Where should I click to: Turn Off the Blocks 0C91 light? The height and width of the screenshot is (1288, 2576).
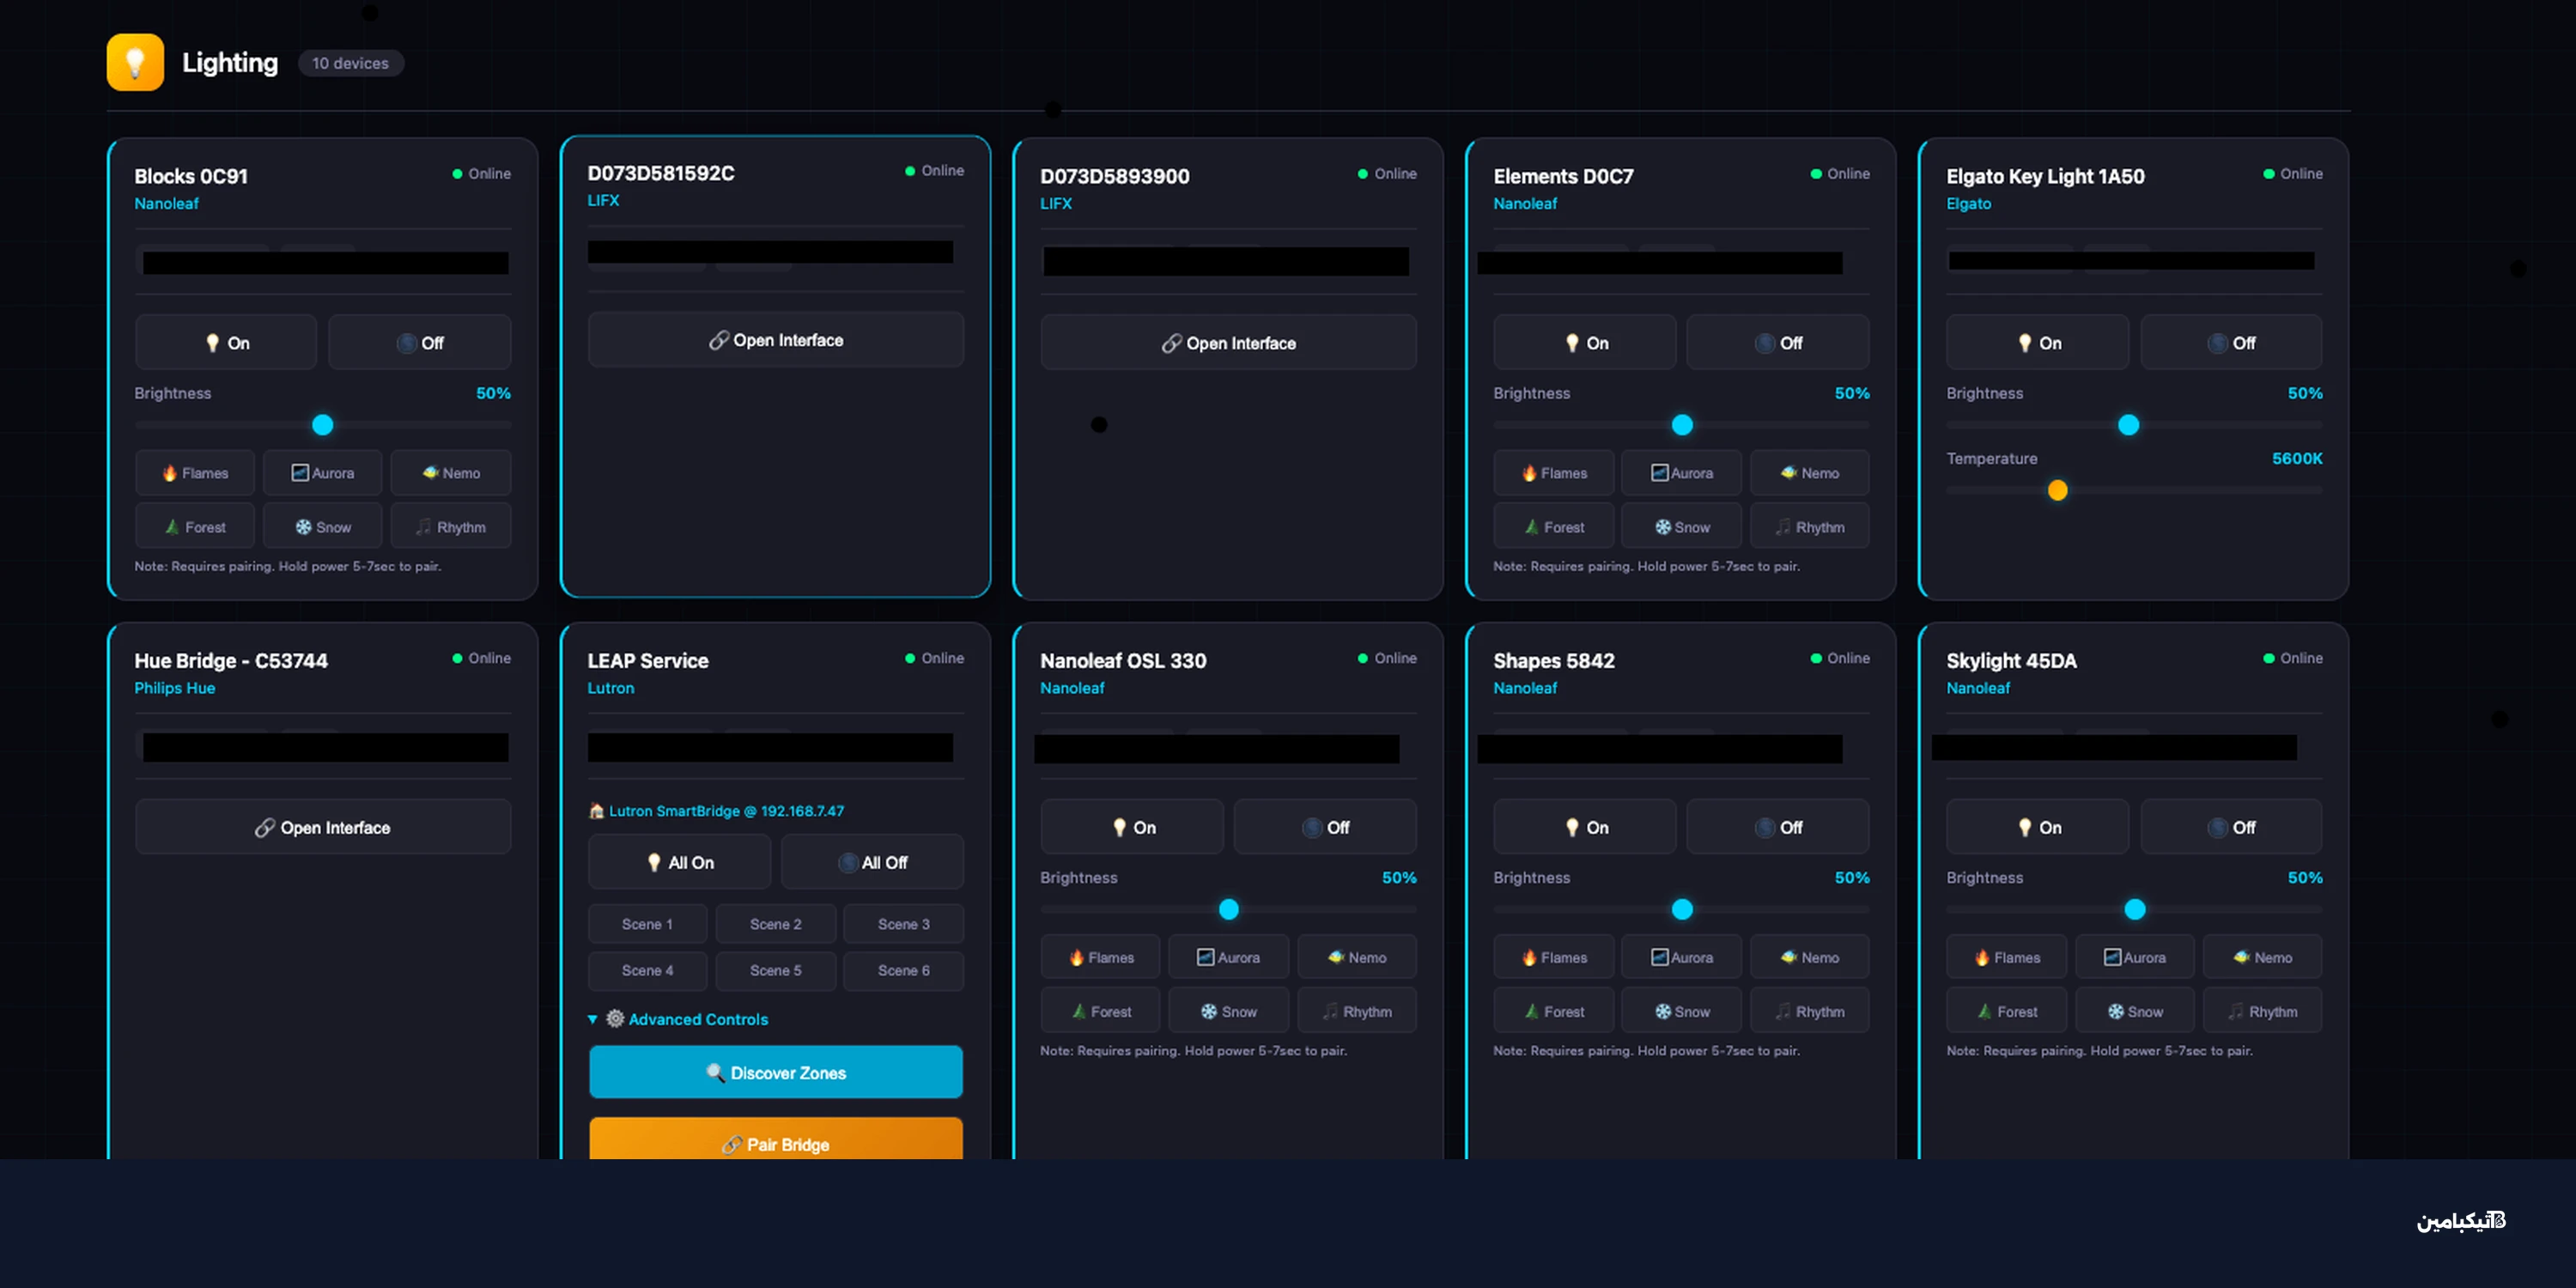[419, 343]
